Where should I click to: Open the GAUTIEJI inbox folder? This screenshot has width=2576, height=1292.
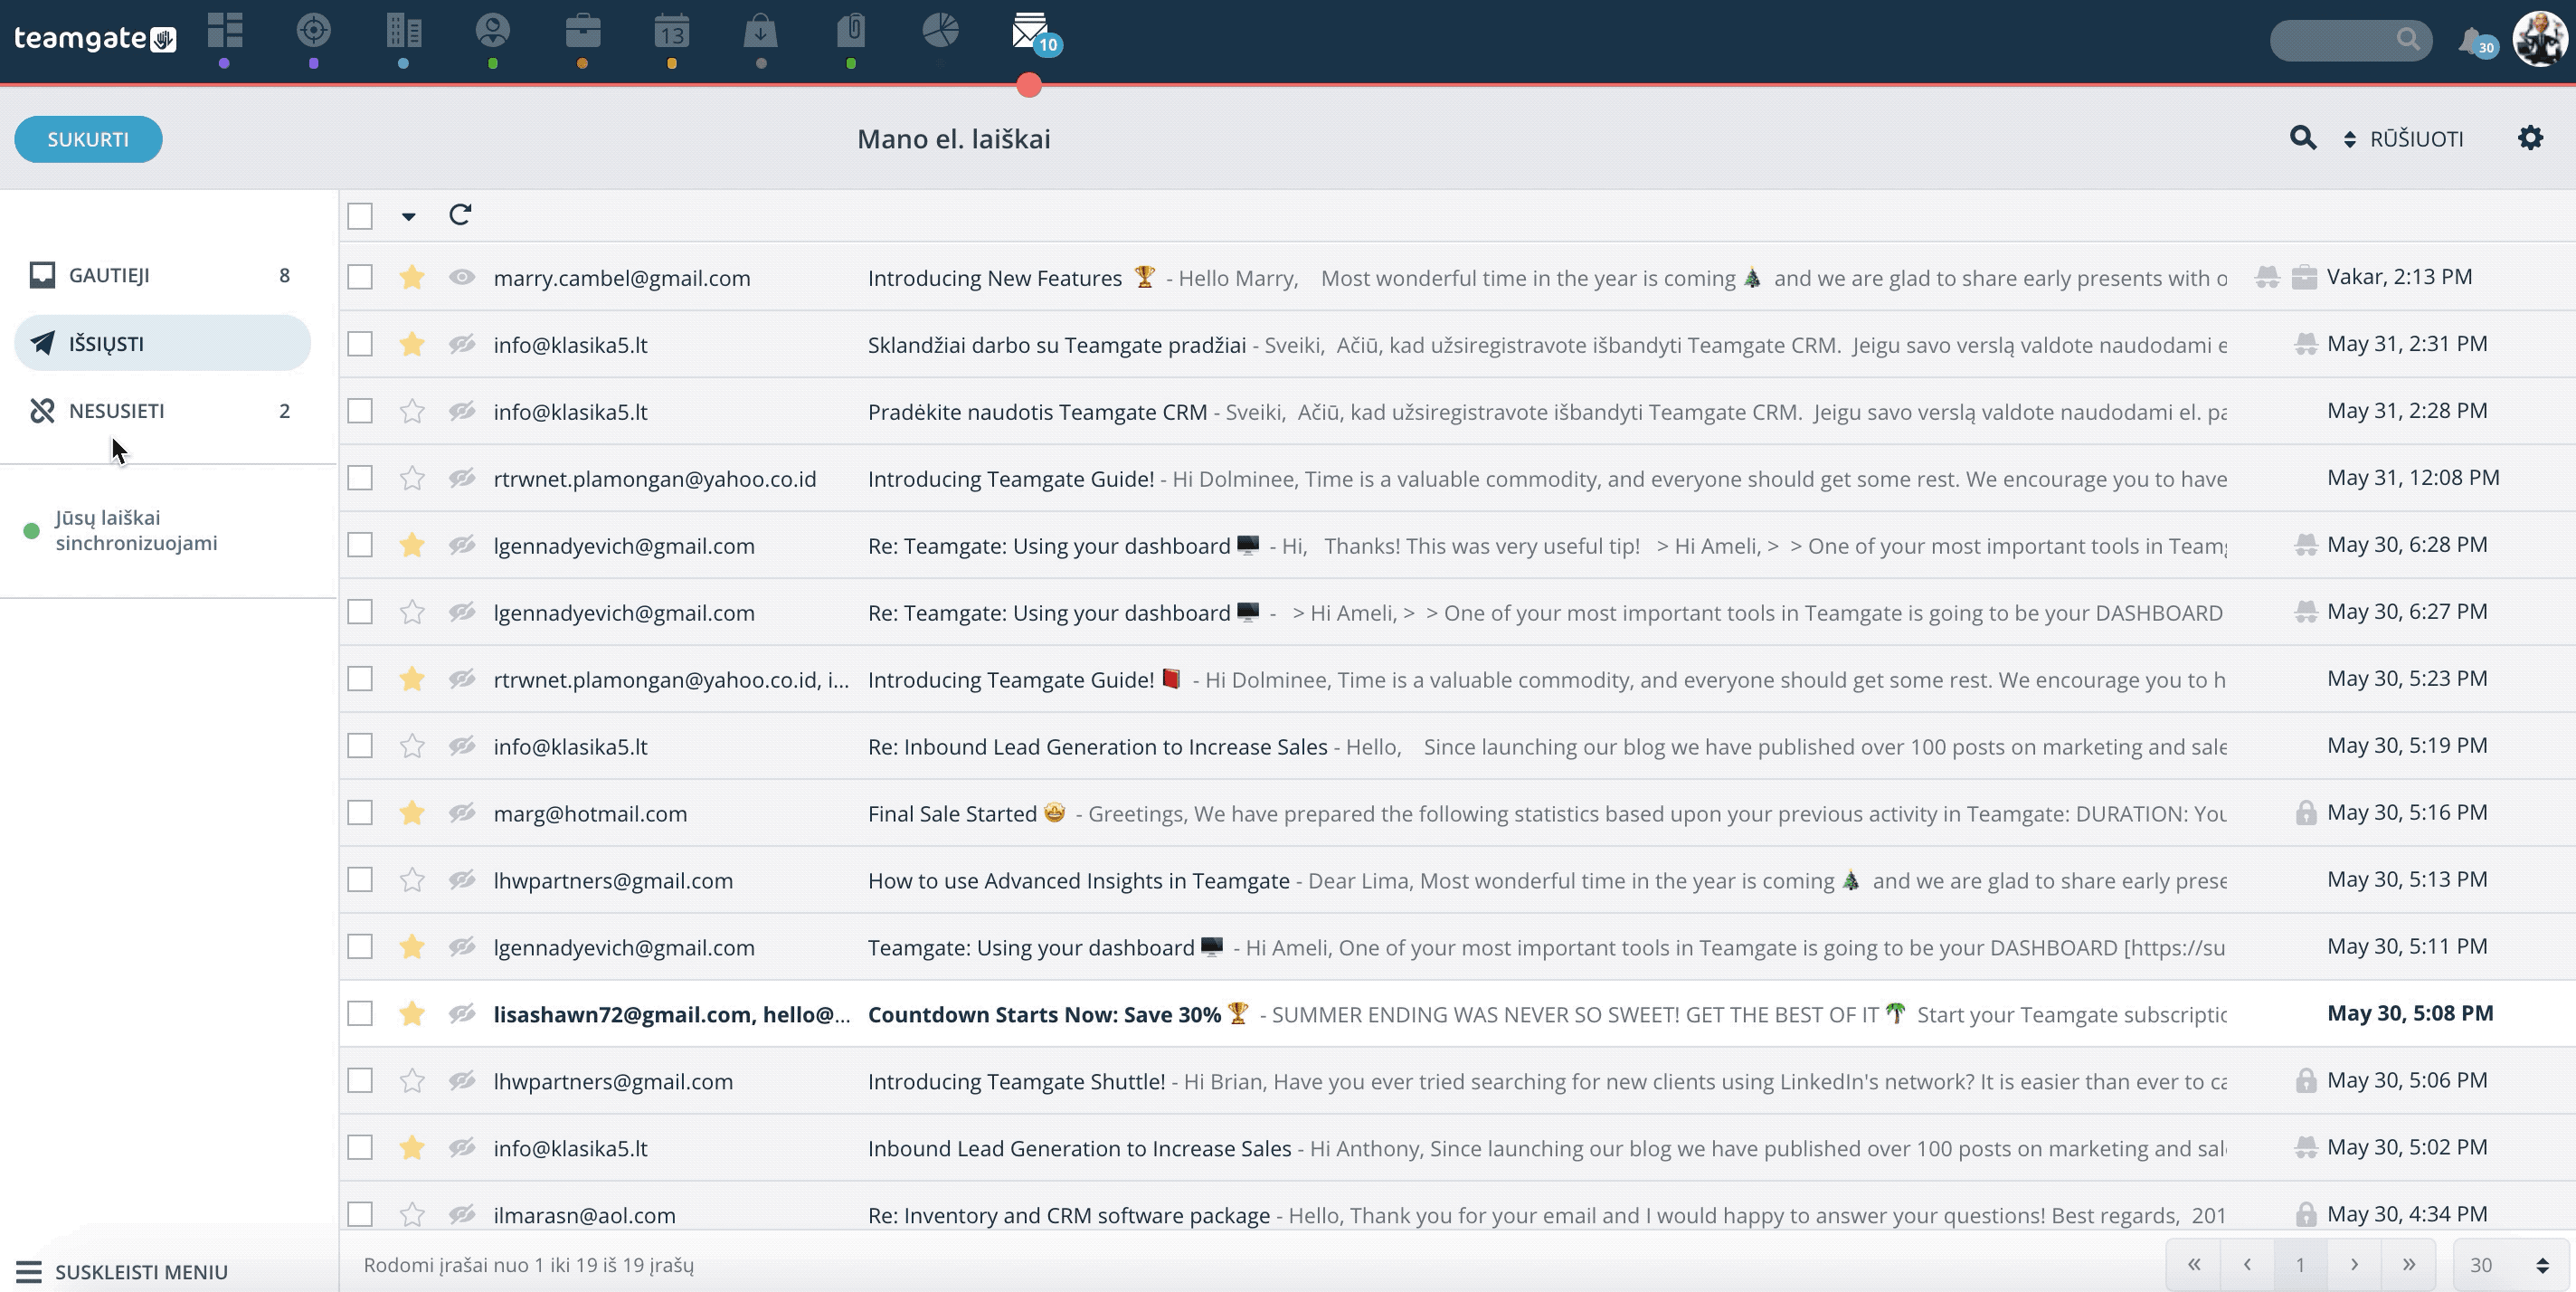click(162, 275)
